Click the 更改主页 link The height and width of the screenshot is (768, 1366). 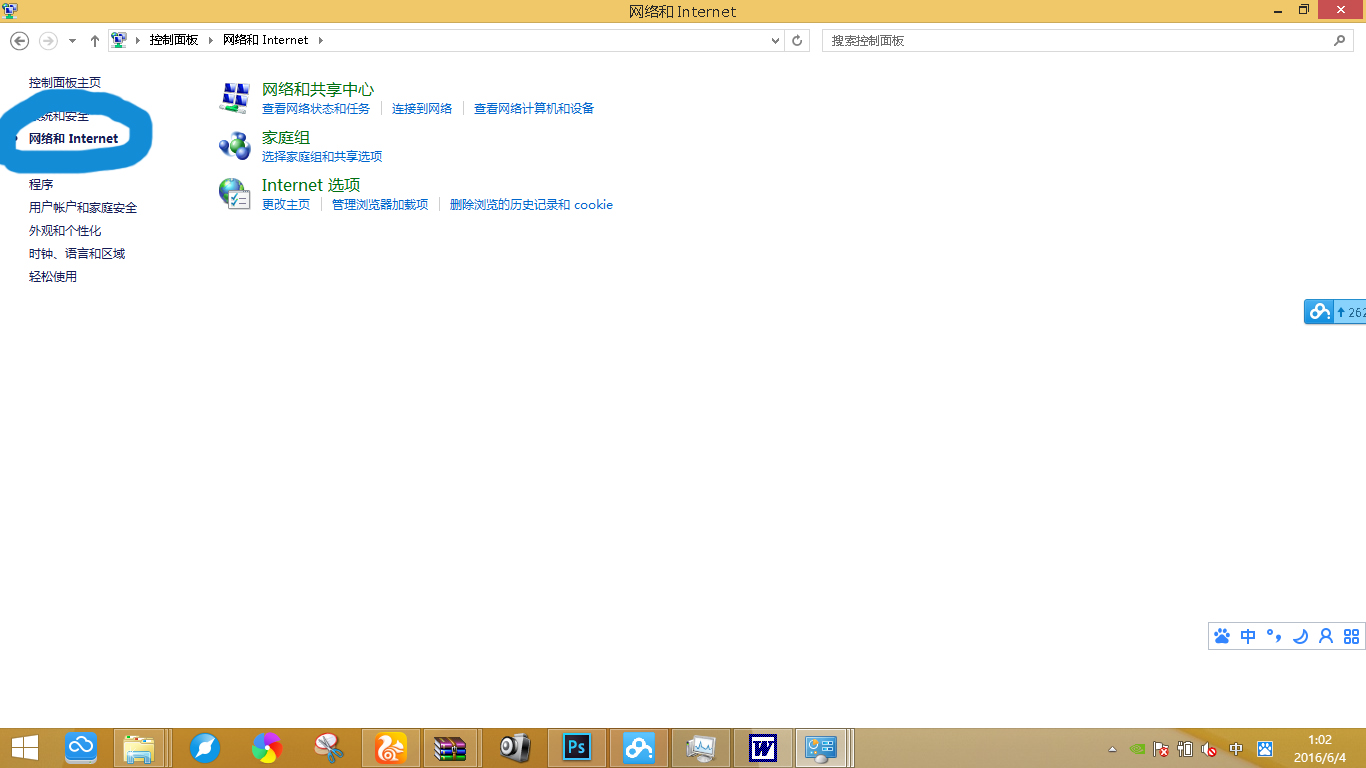[x=286, y=204]
